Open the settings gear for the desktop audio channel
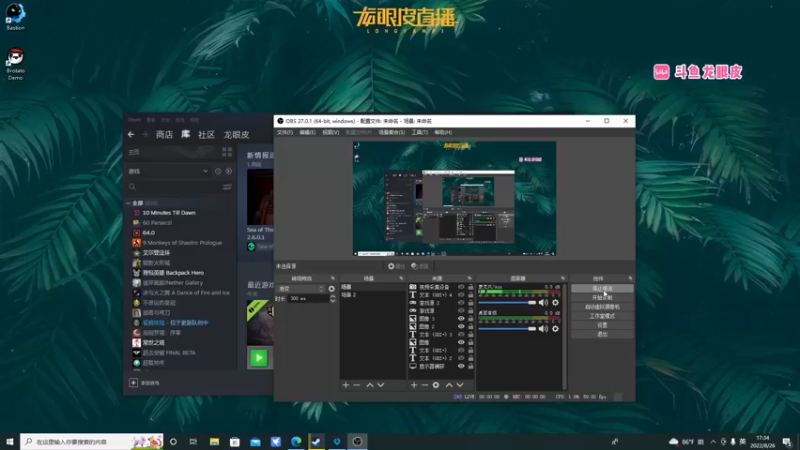800x450 pixels. tap(555, 329)
